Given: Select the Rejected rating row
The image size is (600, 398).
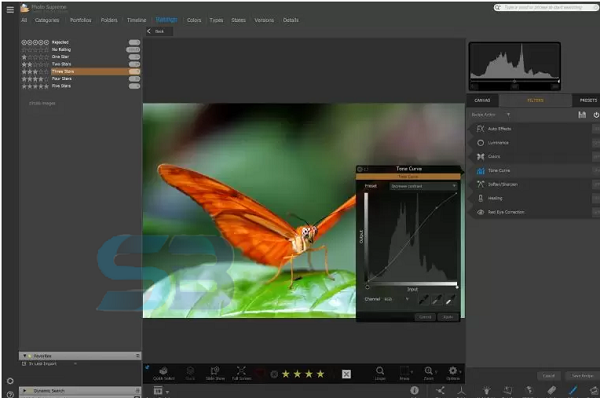Looking at the screenshot, I should 80,42.
